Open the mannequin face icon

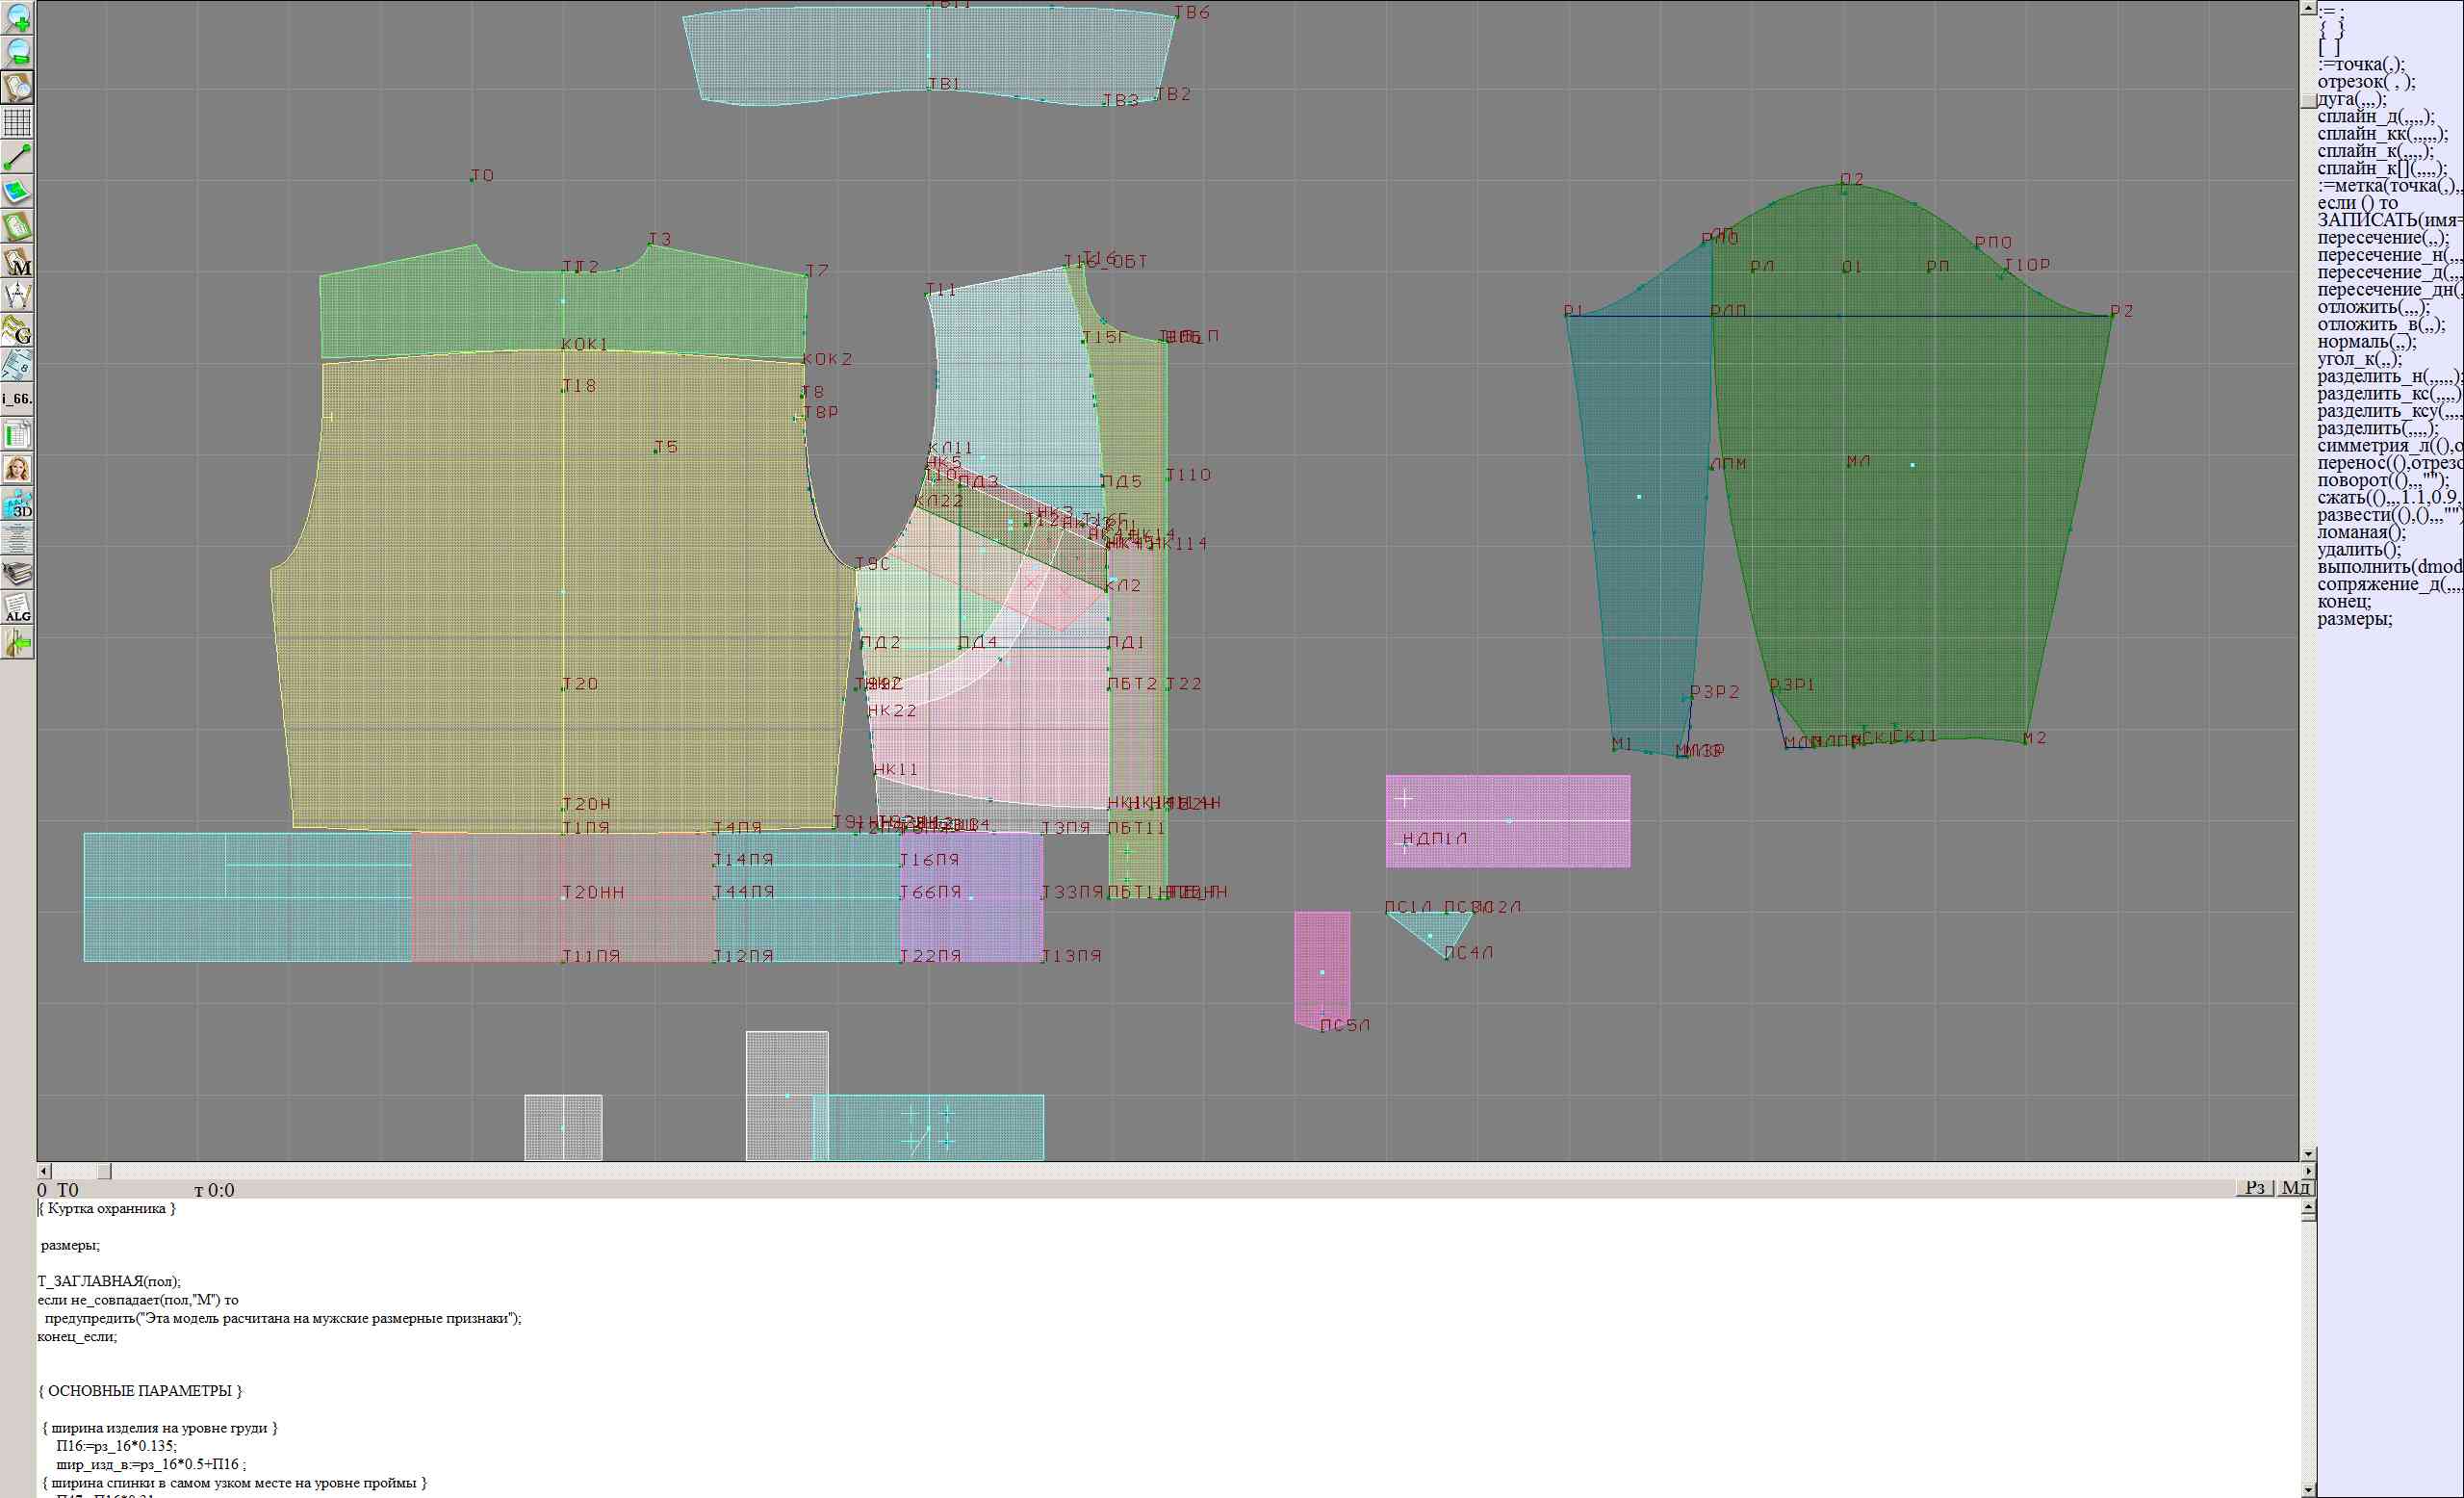click(x=17, y=468)
